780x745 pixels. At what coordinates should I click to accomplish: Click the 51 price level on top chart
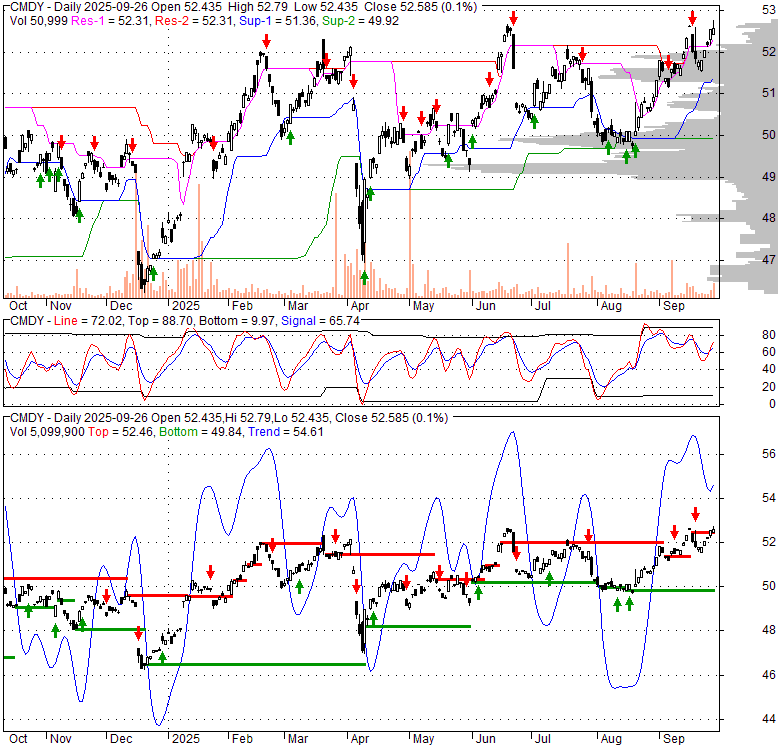point(769,93)
